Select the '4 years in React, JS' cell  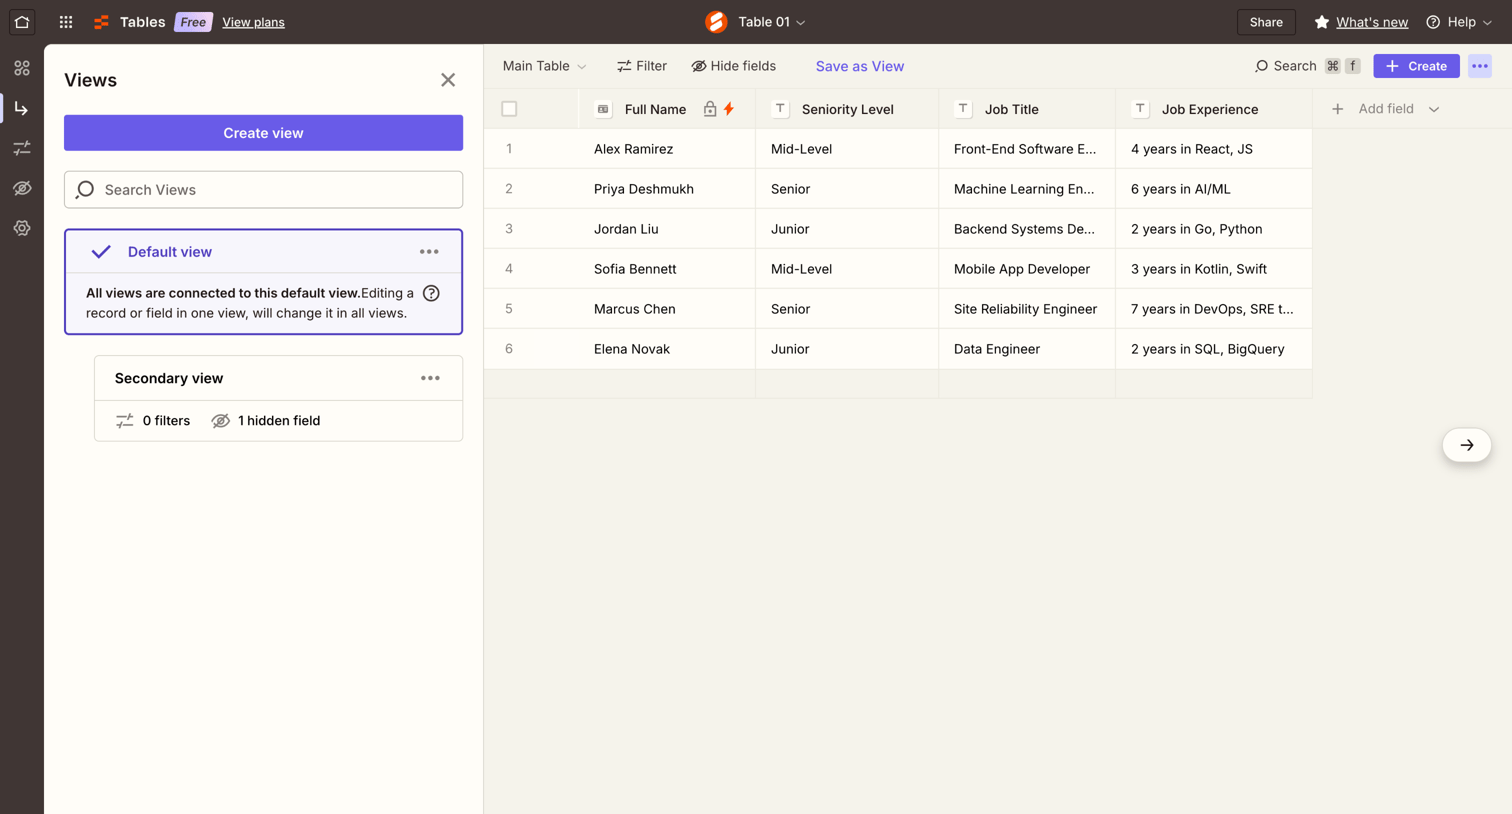point(1214,149)
